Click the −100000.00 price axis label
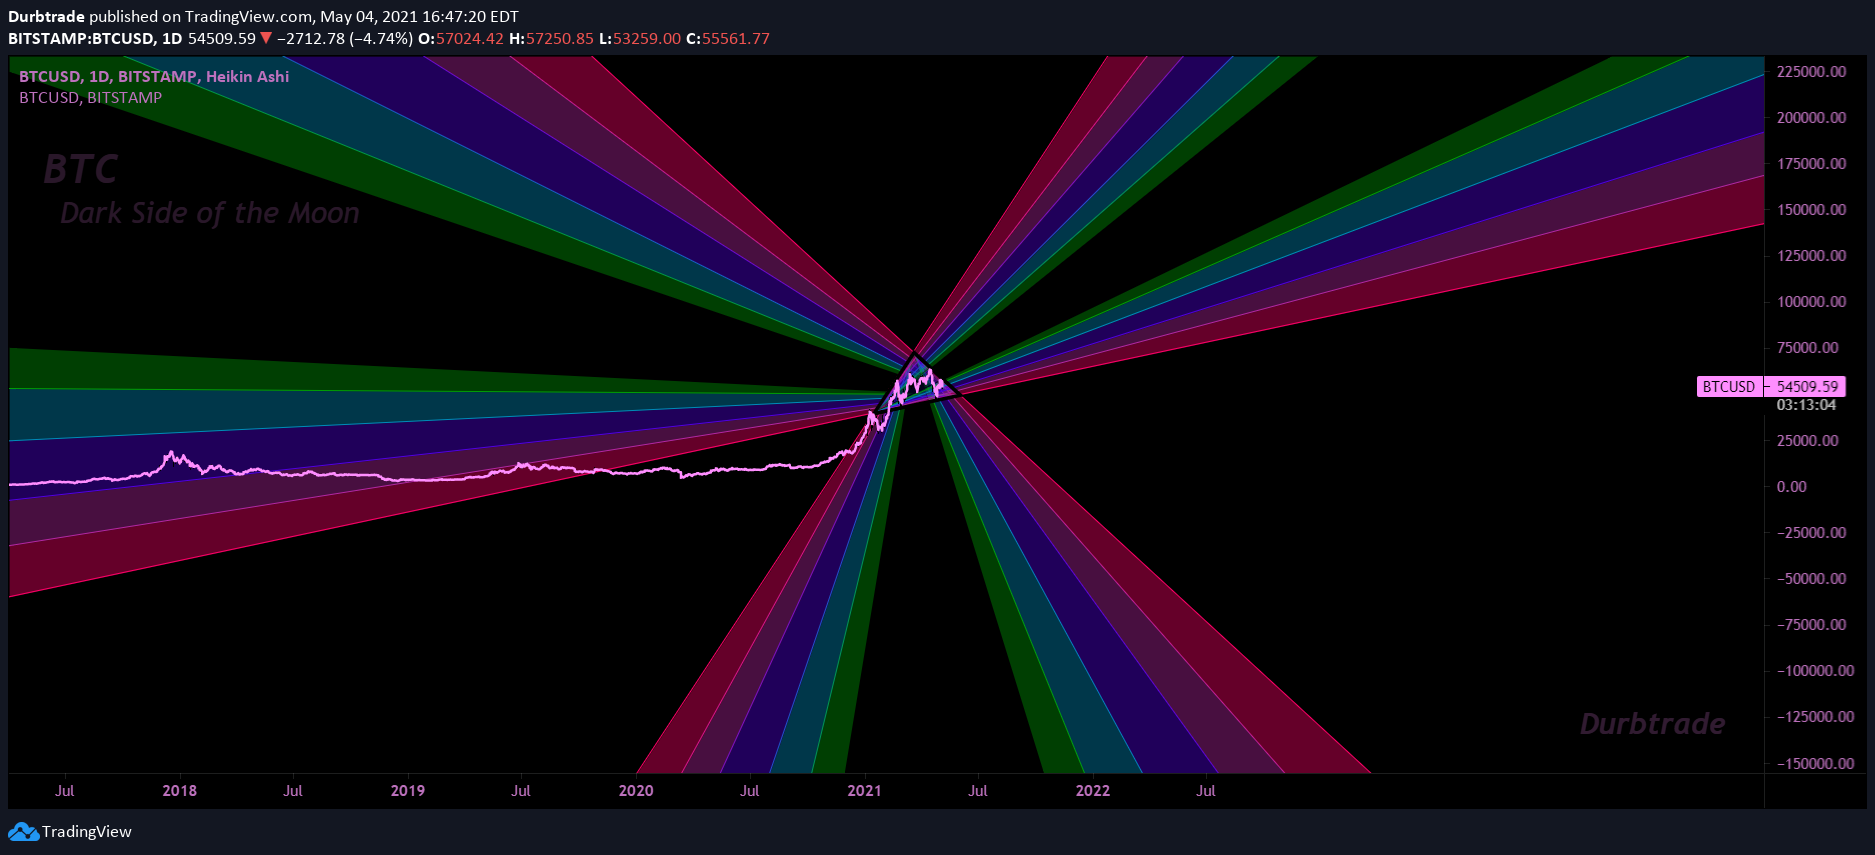Viewport: 1875px width, 855px height. pos(1815,671)
